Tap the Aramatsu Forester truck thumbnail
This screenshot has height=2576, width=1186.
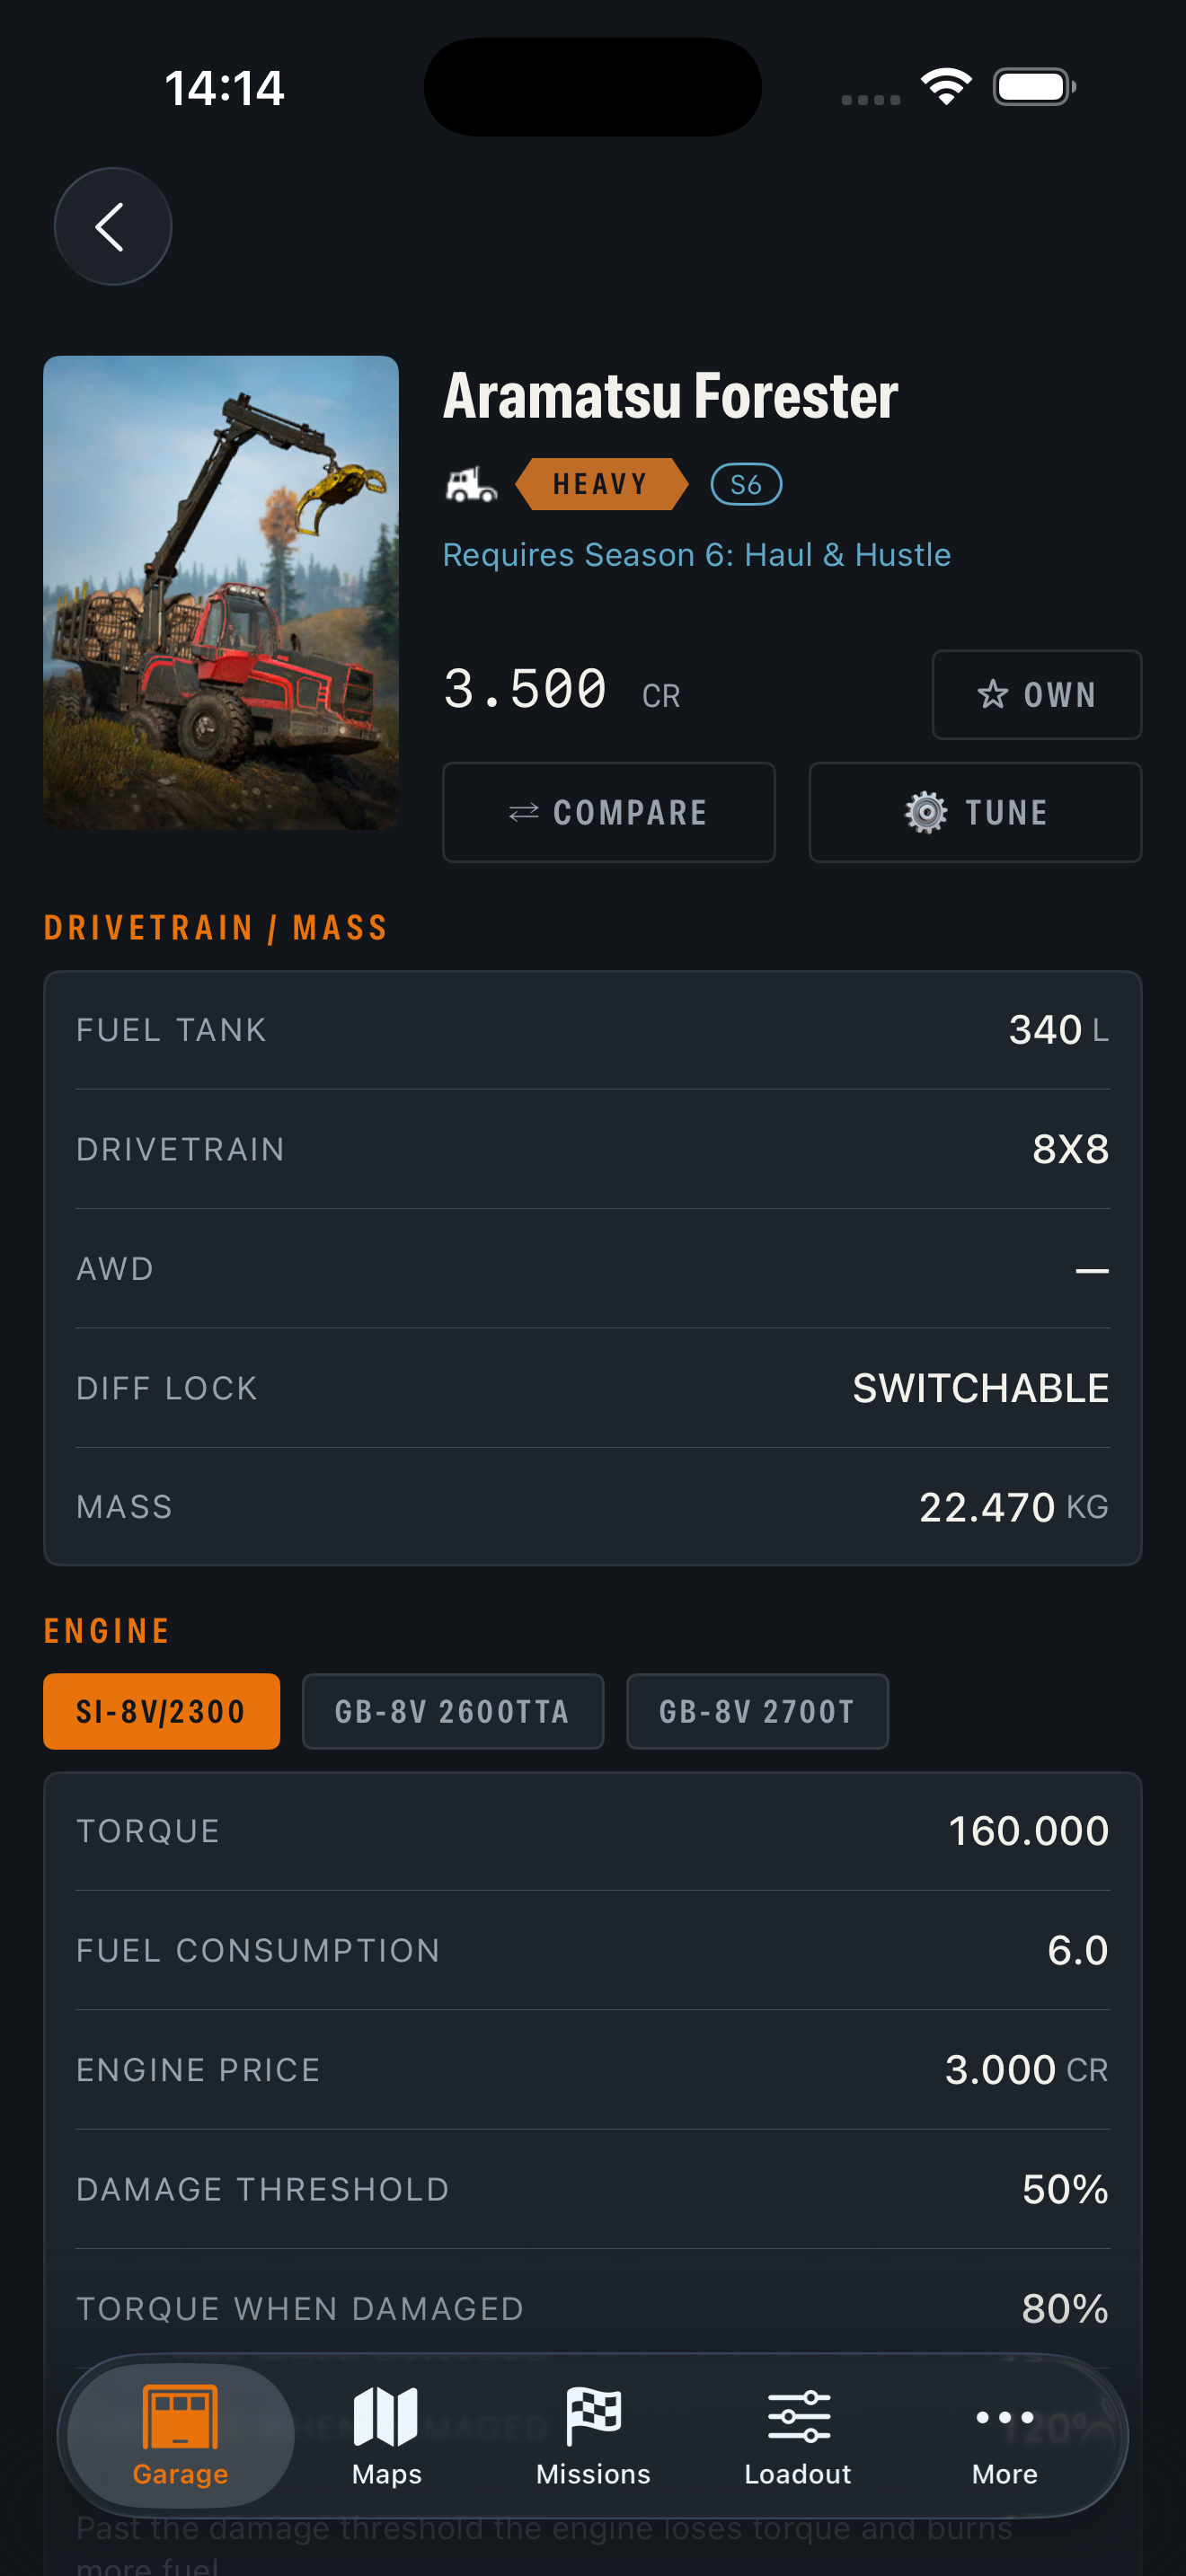tap(221, 592)
